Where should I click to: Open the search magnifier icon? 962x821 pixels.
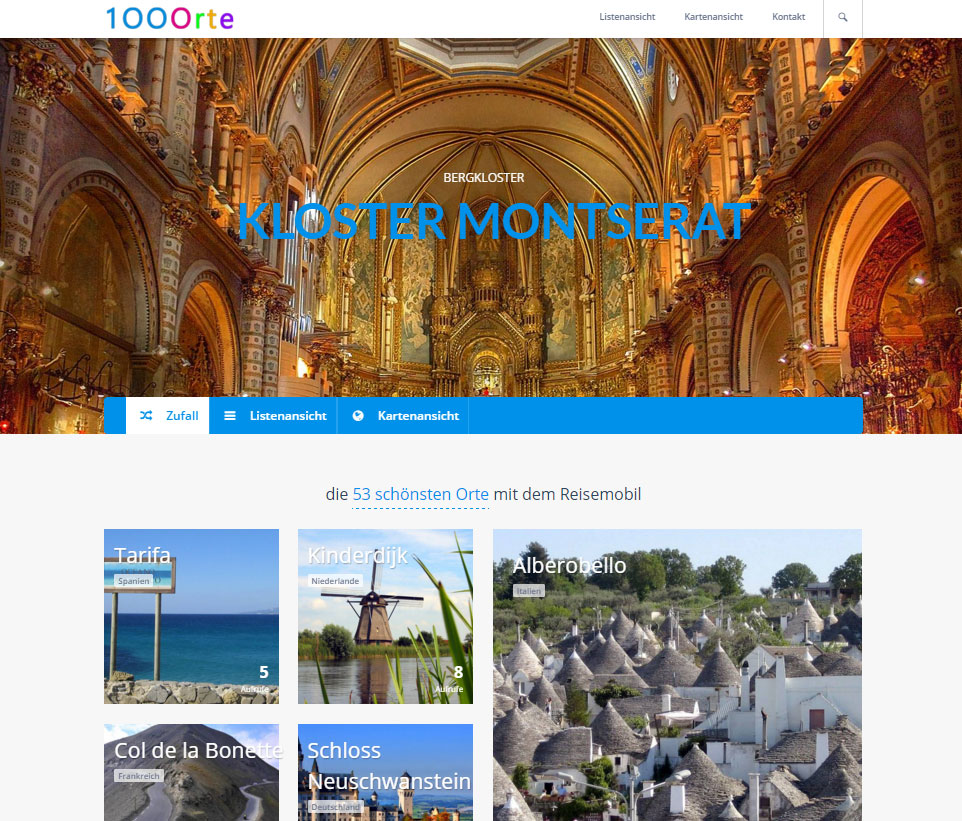(842, 17)
